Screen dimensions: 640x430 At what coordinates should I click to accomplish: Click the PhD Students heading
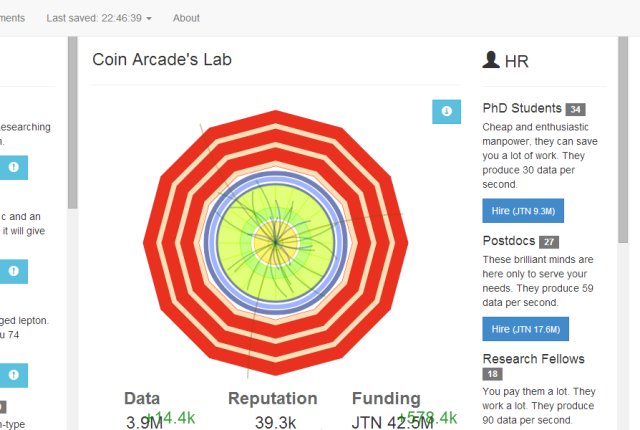pyautogui.click(x=522, y=108)
